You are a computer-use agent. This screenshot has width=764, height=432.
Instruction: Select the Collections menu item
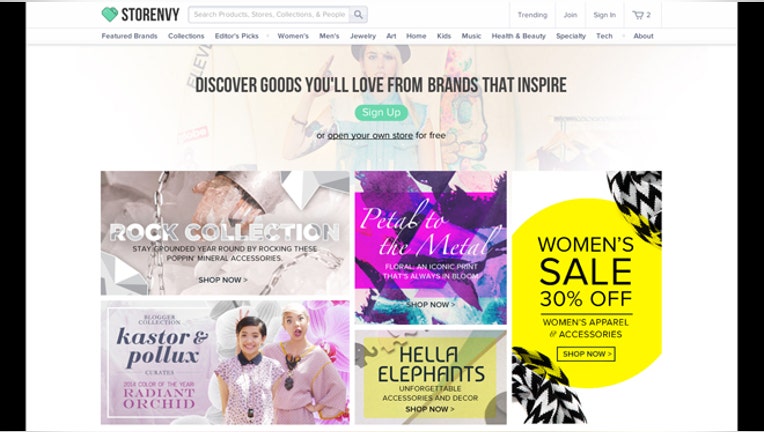click(186, 36)
